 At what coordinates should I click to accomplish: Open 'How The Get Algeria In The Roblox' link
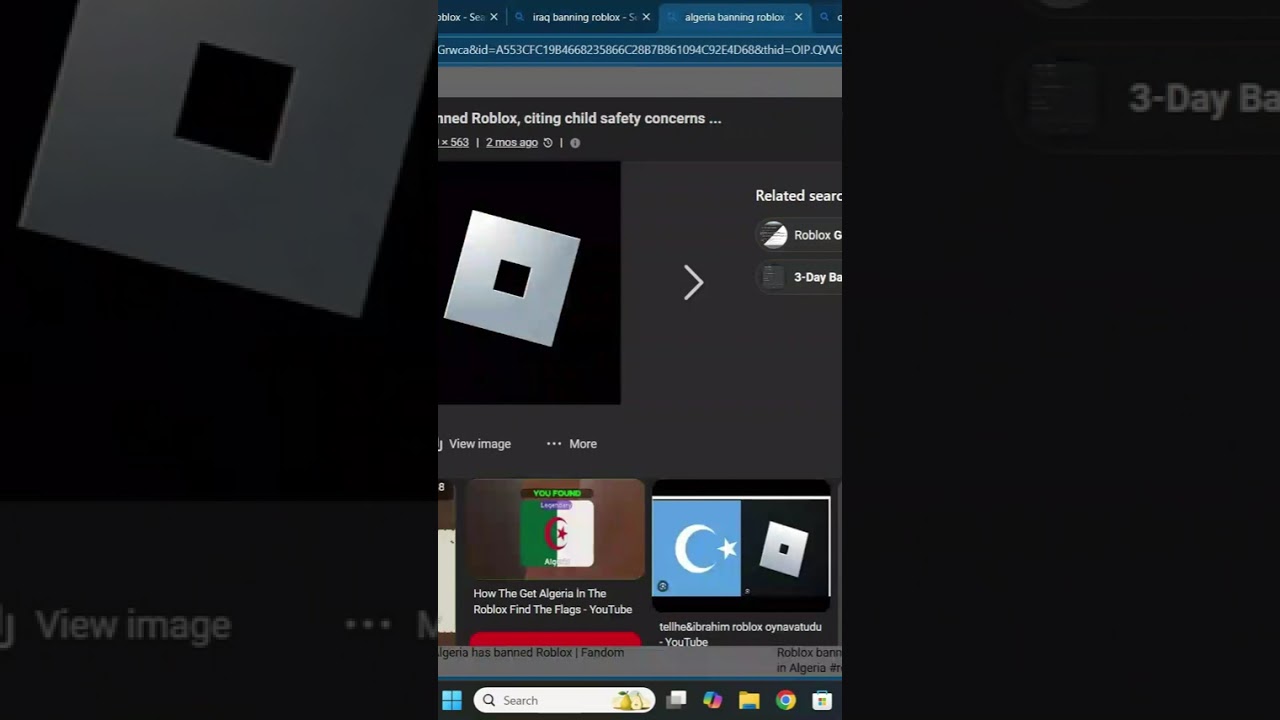click(553, 601)
